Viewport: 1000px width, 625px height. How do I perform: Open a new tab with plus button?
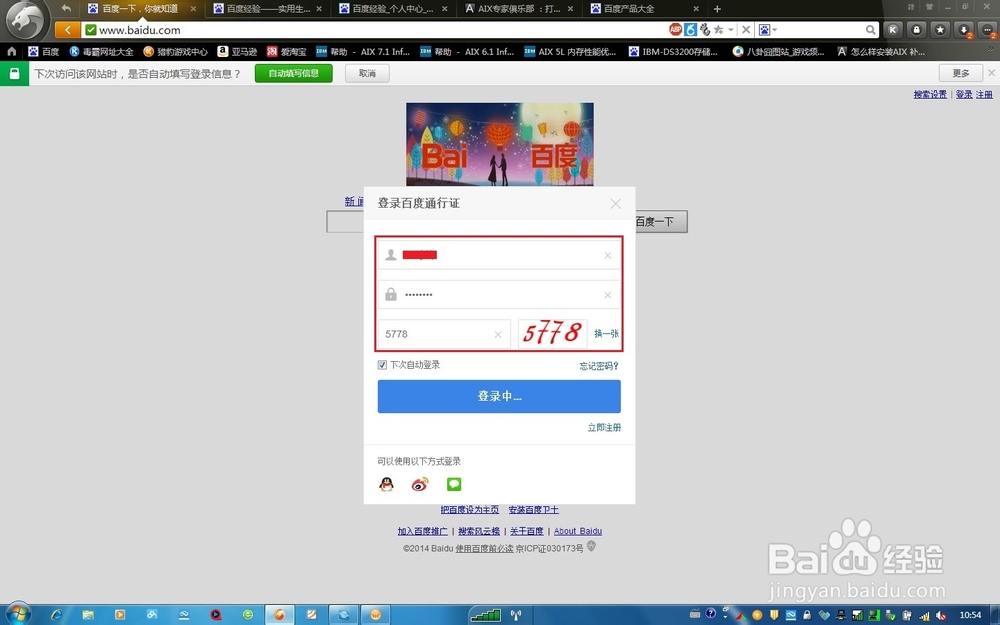point(717,9)
